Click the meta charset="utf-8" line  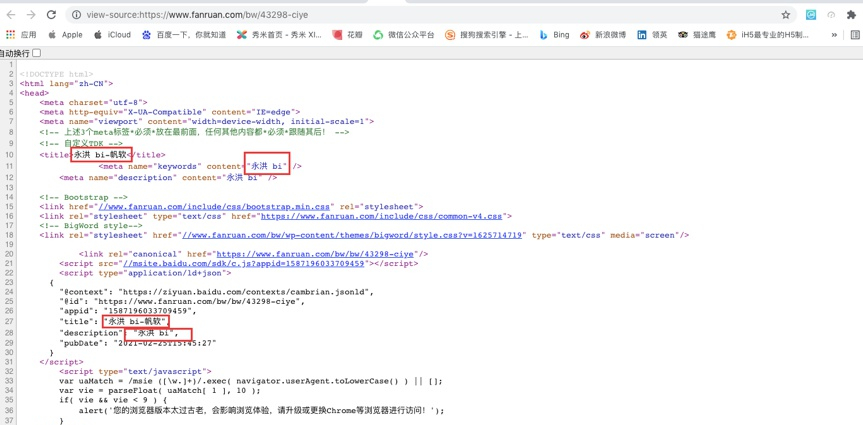pyautogui.click(x=94, y=102)
